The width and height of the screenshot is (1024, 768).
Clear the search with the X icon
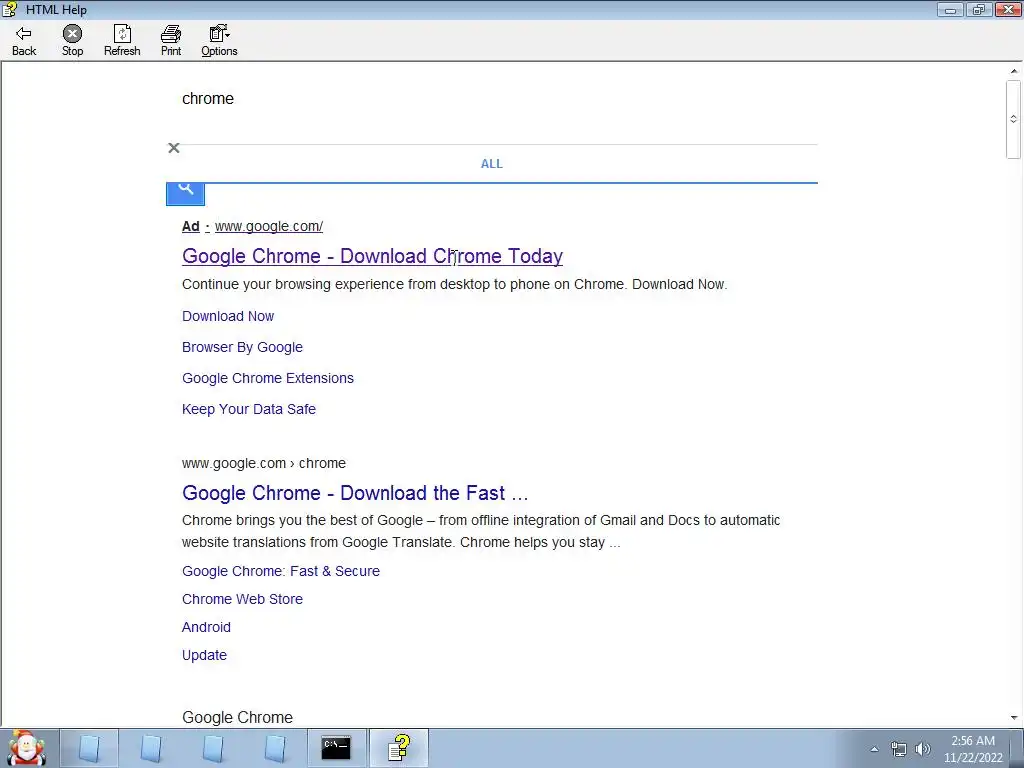(x=174, y=148)
